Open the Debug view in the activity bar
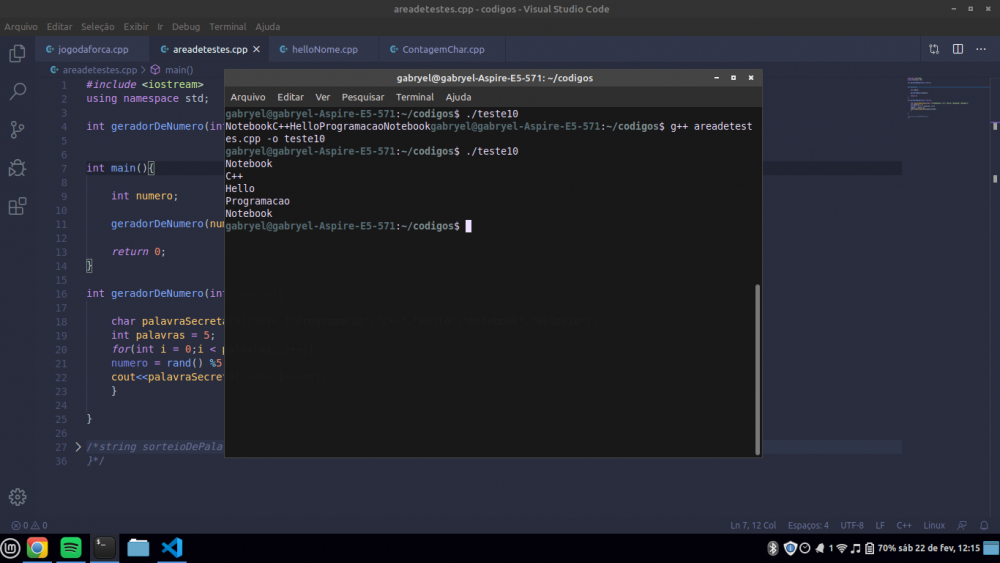 tap(17, 168)
